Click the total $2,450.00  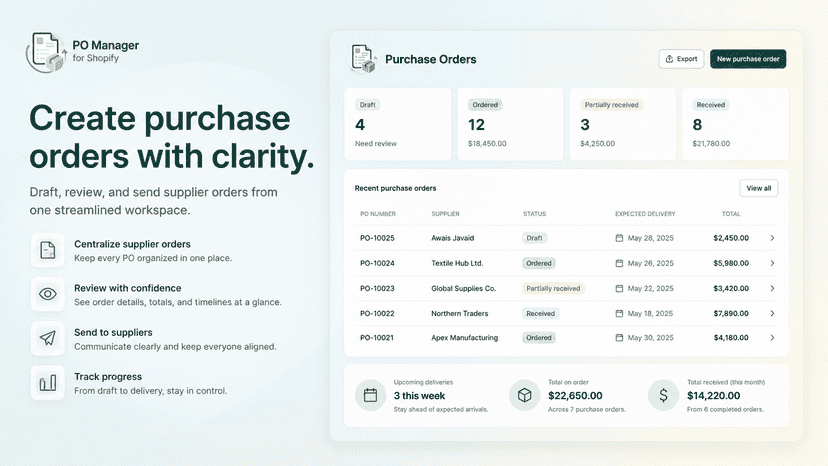731,238
